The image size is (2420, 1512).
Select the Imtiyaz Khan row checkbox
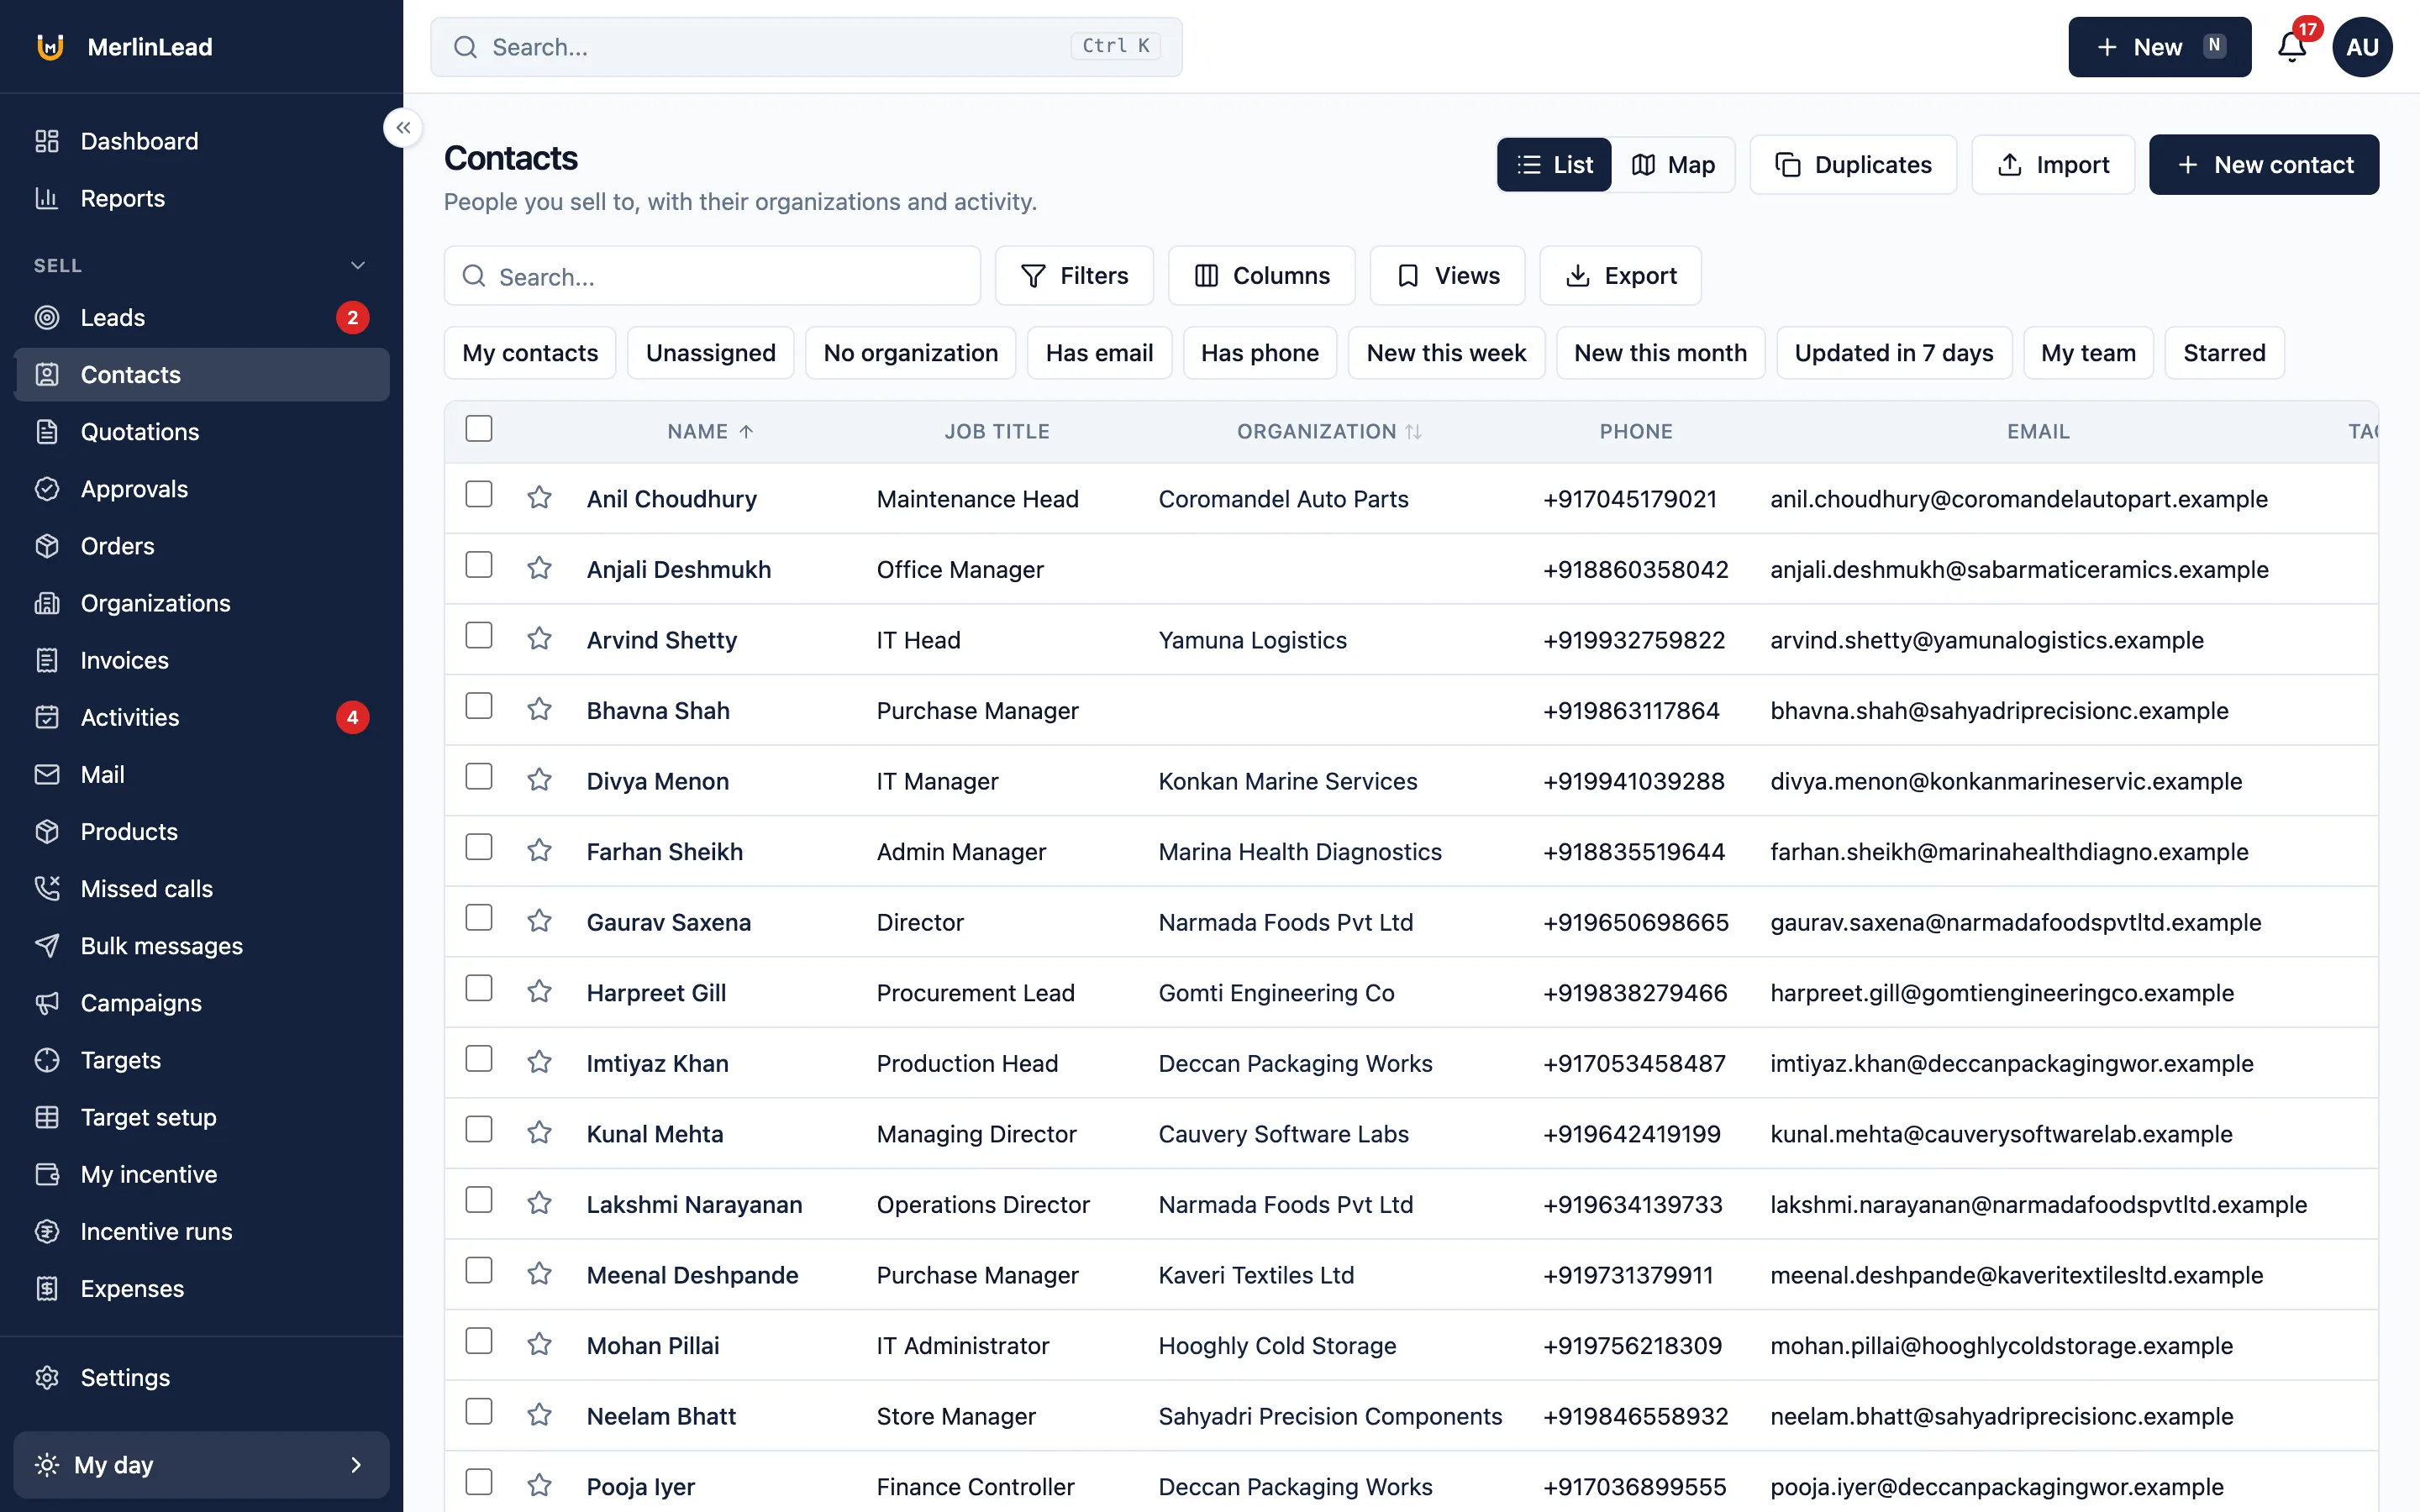(x=479, y=1059)
